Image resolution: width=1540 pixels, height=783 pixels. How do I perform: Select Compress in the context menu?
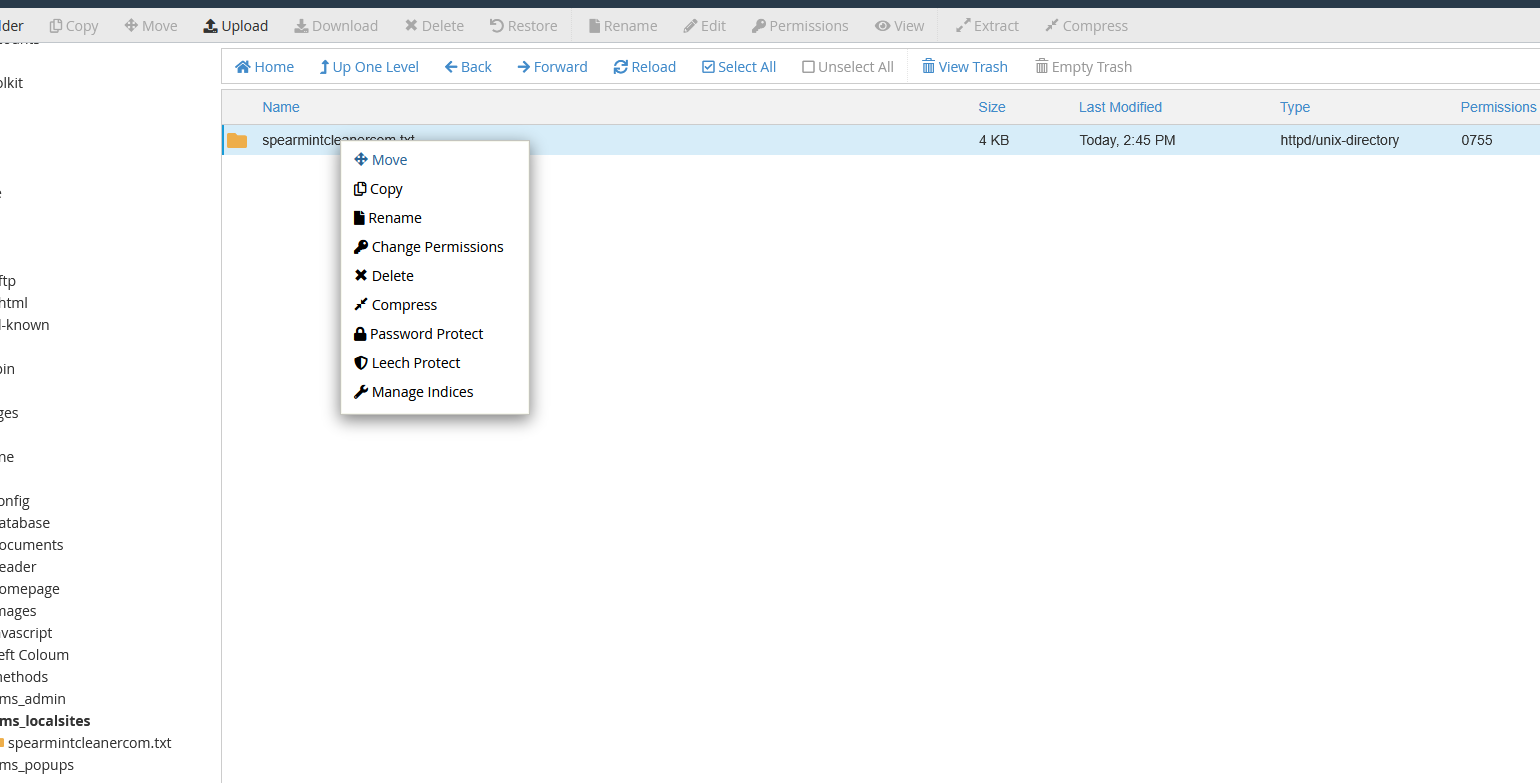404,305
